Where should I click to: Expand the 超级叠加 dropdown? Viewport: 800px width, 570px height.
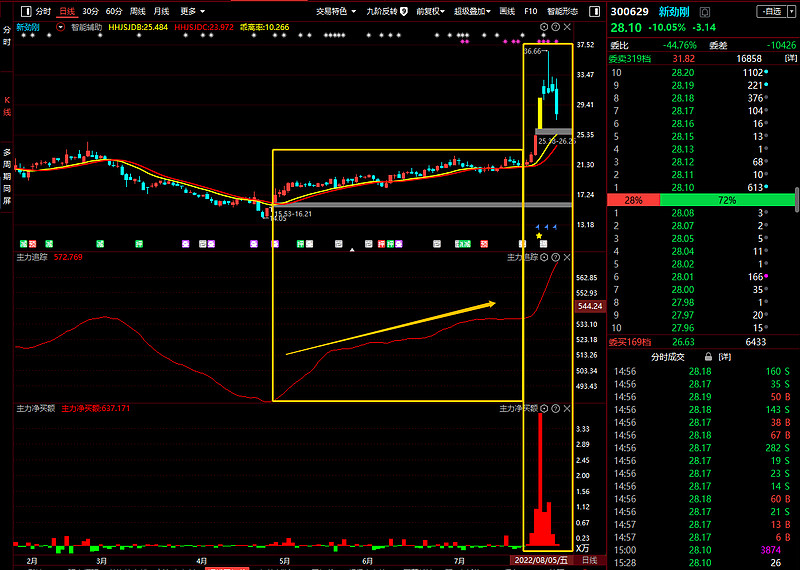click(472, 11)
